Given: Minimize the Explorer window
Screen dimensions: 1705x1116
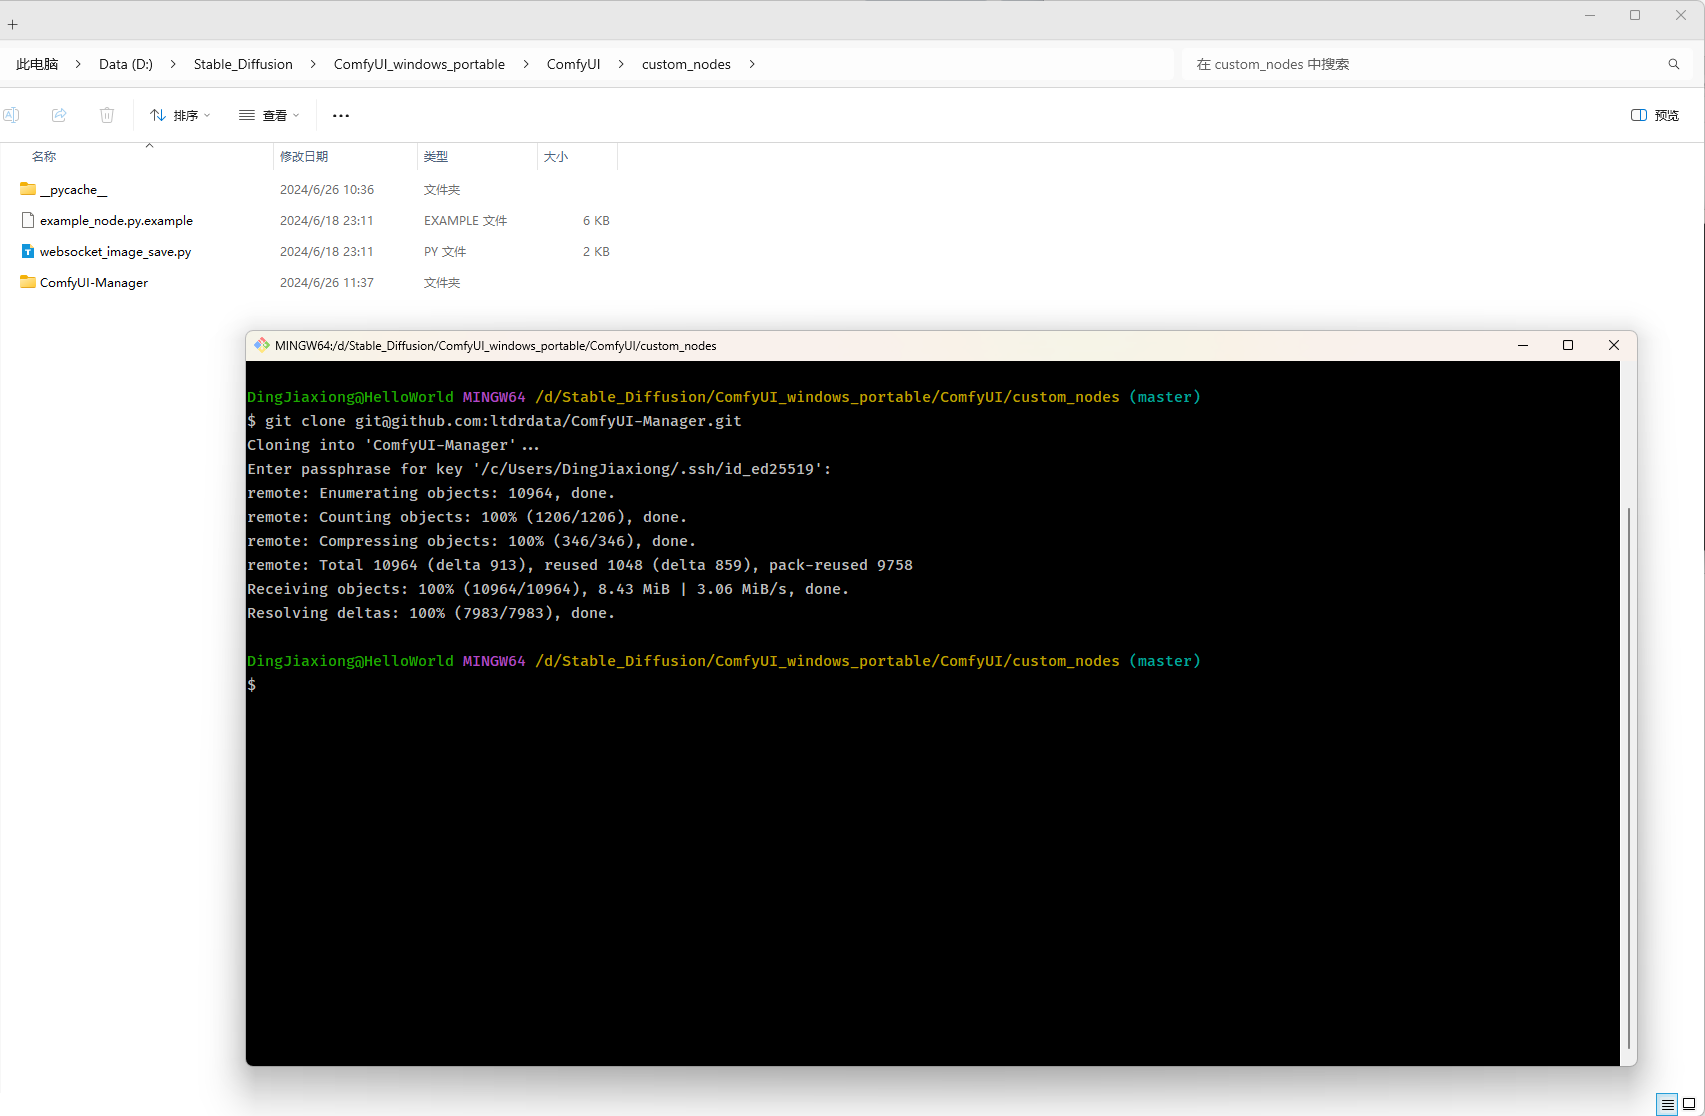Looking at the screenshot, I should [1590, 15].
